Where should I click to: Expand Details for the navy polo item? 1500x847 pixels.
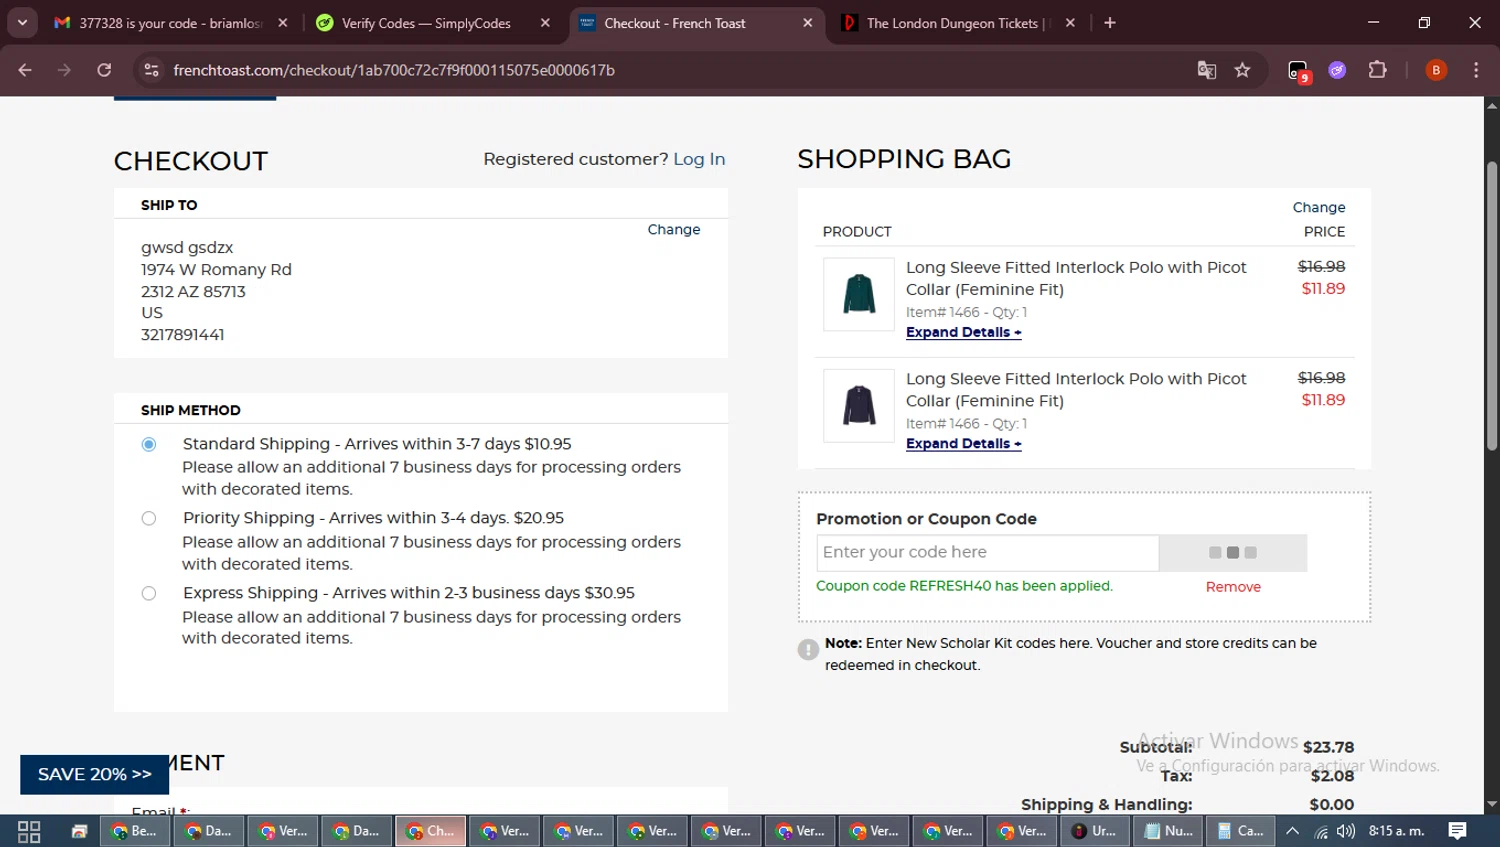[x=963, y=443]
